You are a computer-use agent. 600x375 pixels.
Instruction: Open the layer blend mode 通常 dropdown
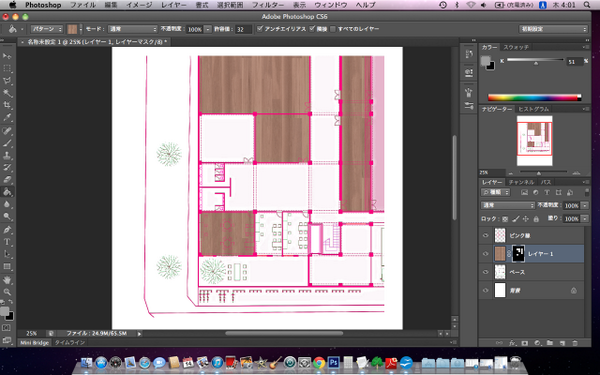coord(507,205)
